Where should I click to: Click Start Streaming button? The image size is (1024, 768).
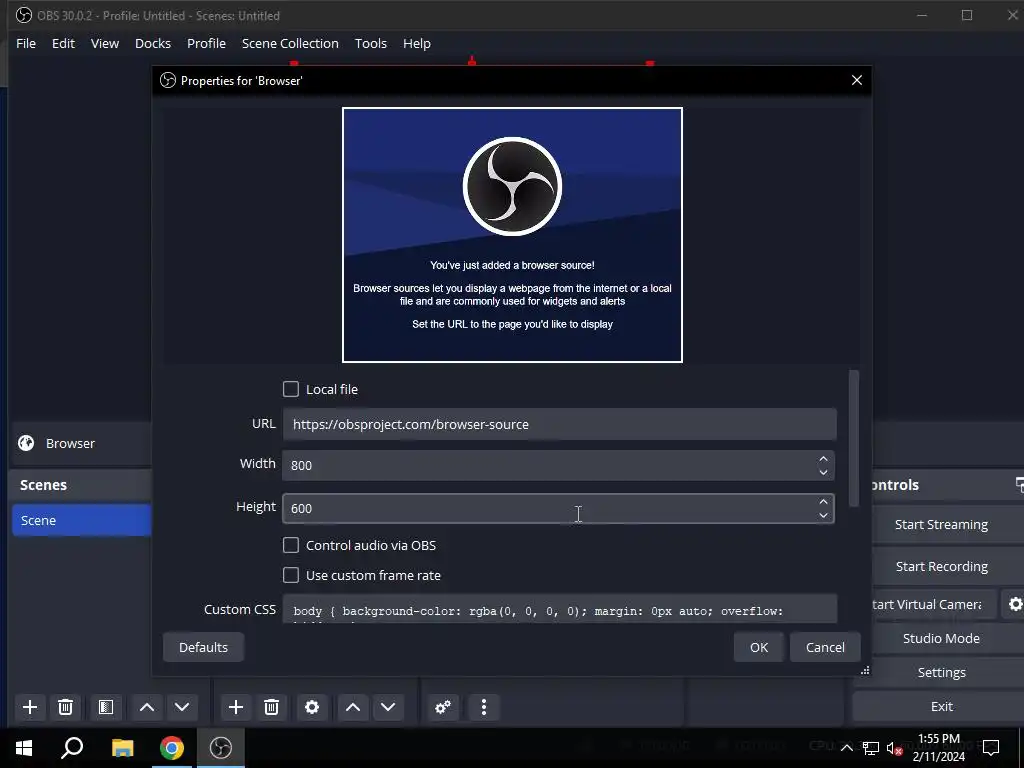941,524
